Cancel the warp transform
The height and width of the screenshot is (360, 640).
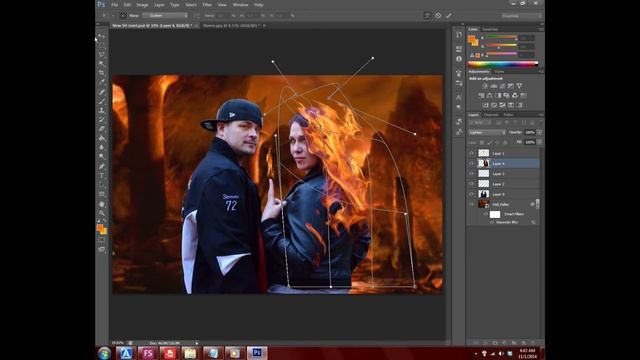tap(438, 16)
